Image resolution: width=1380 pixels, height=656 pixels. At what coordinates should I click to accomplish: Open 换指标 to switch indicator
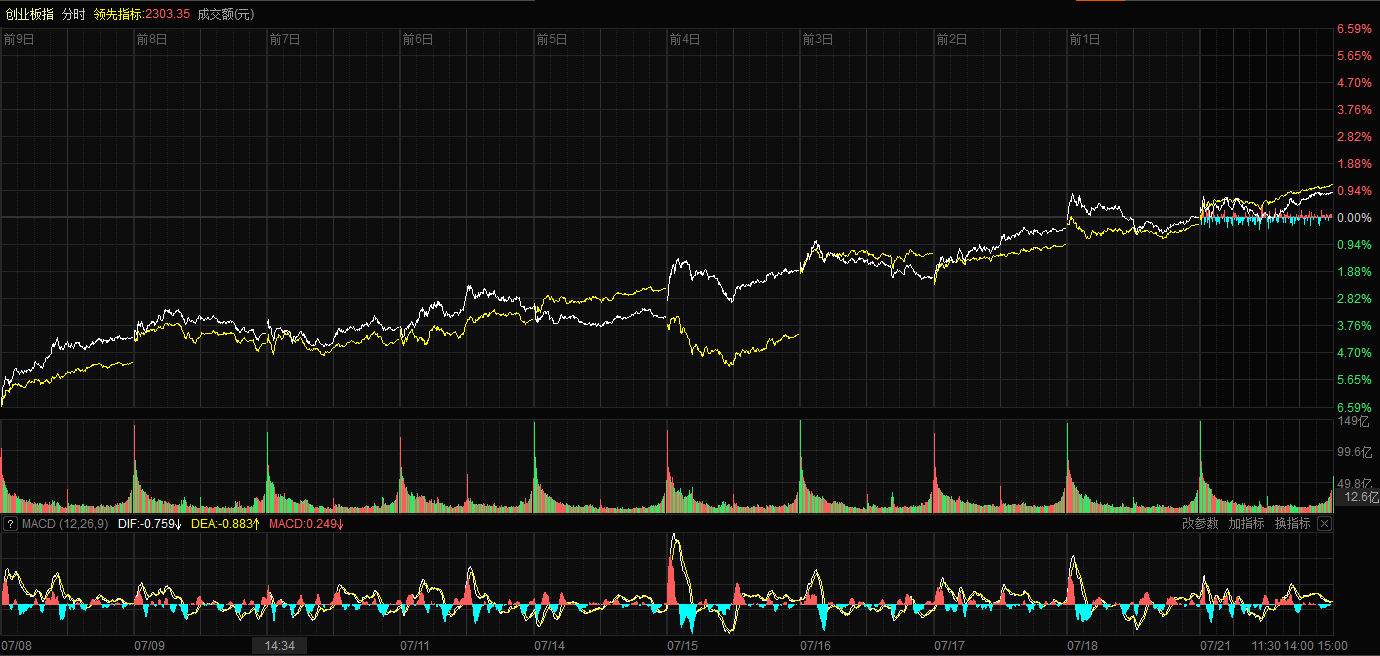1292,524
